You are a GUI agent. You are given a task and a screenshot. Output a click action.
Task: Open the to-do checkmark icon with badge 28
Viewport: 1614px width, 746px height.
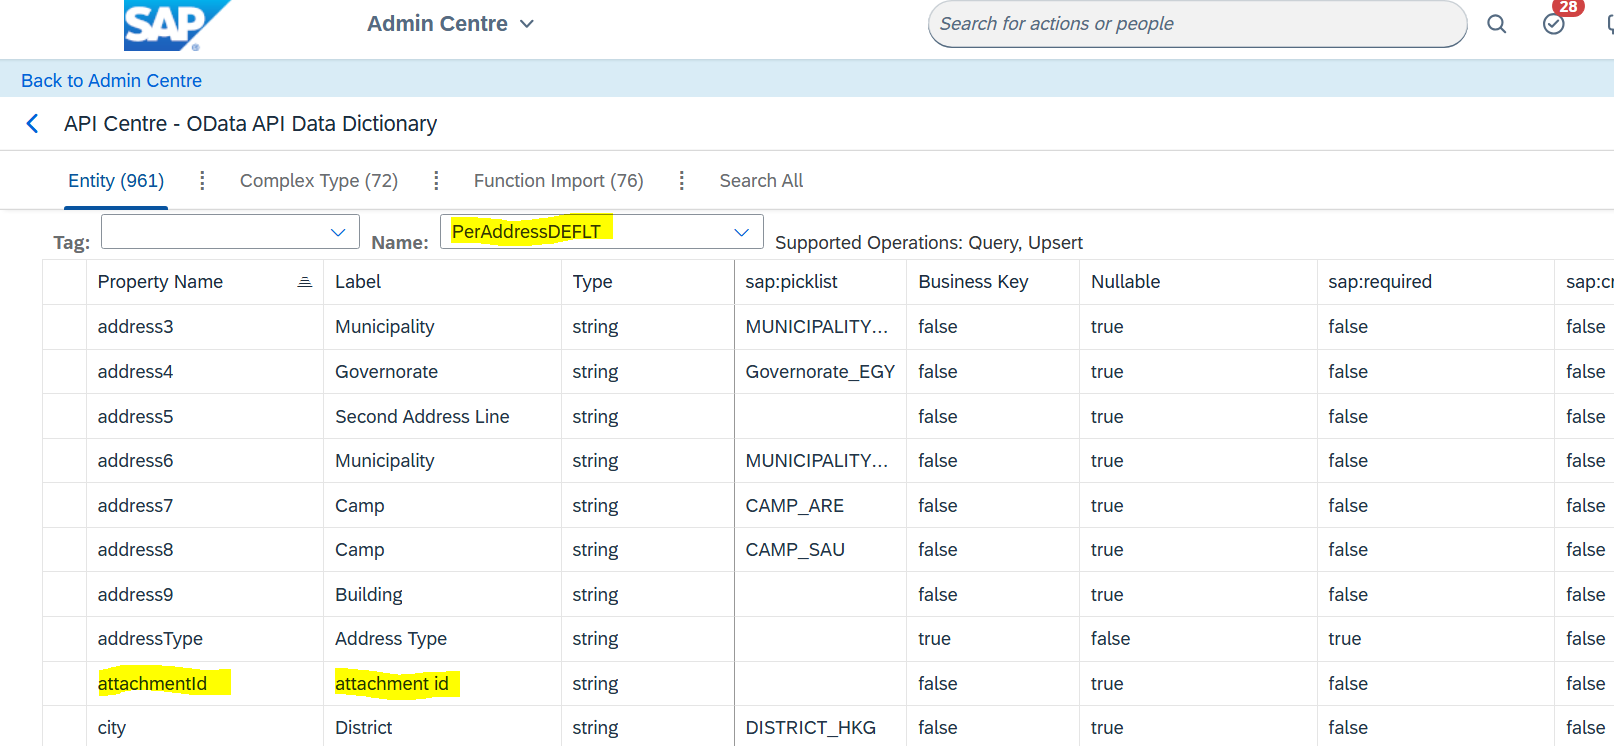[x=1554, y=24]
